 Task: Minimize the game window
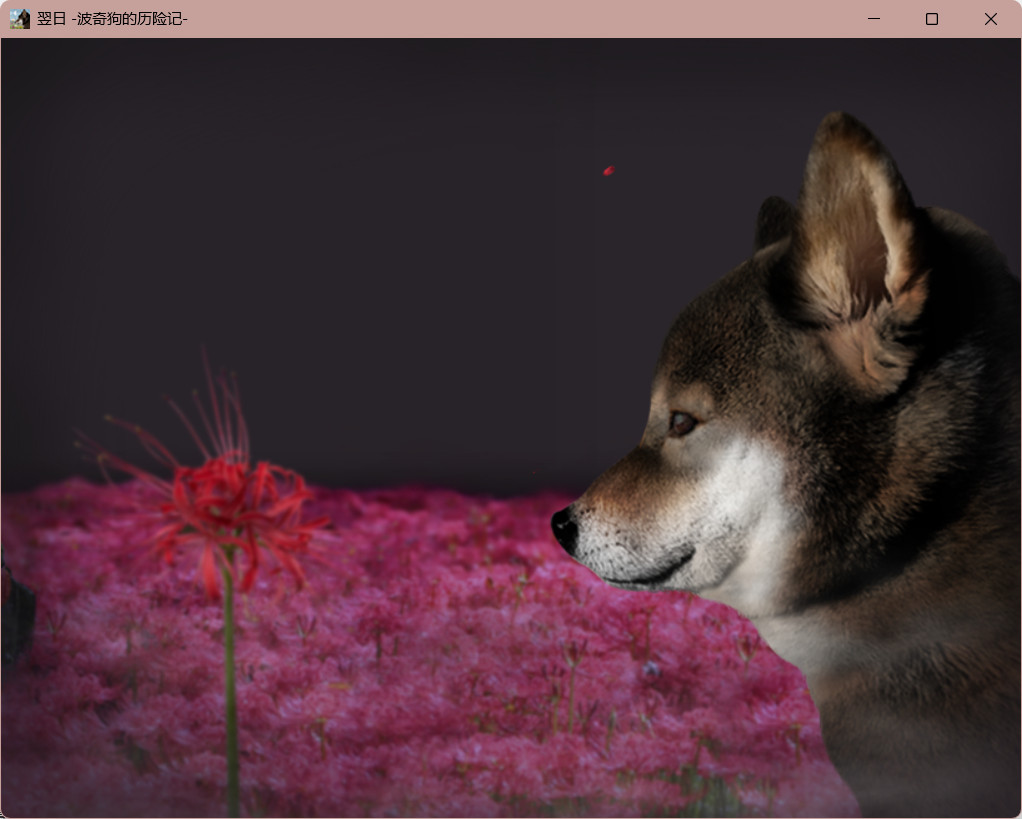pyautogui.click(x=873, y=19)
